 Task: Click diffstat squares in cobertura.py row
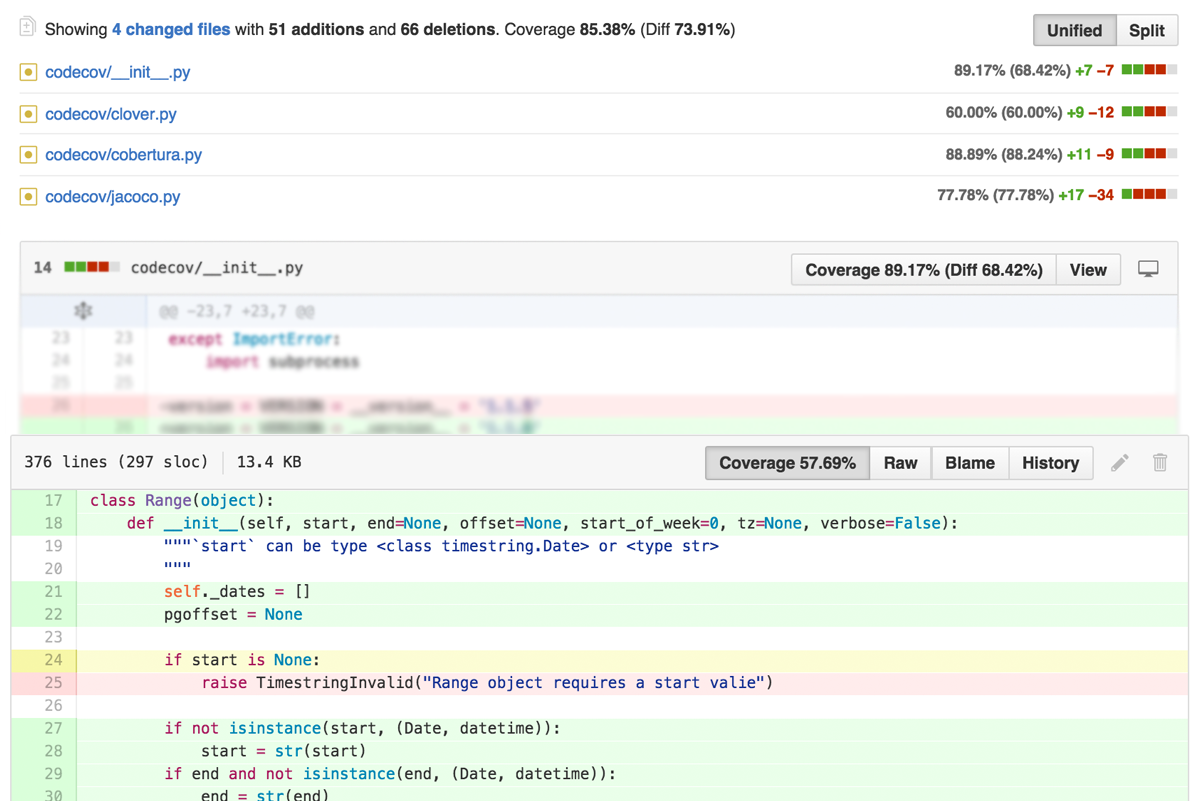point(1149,153)
